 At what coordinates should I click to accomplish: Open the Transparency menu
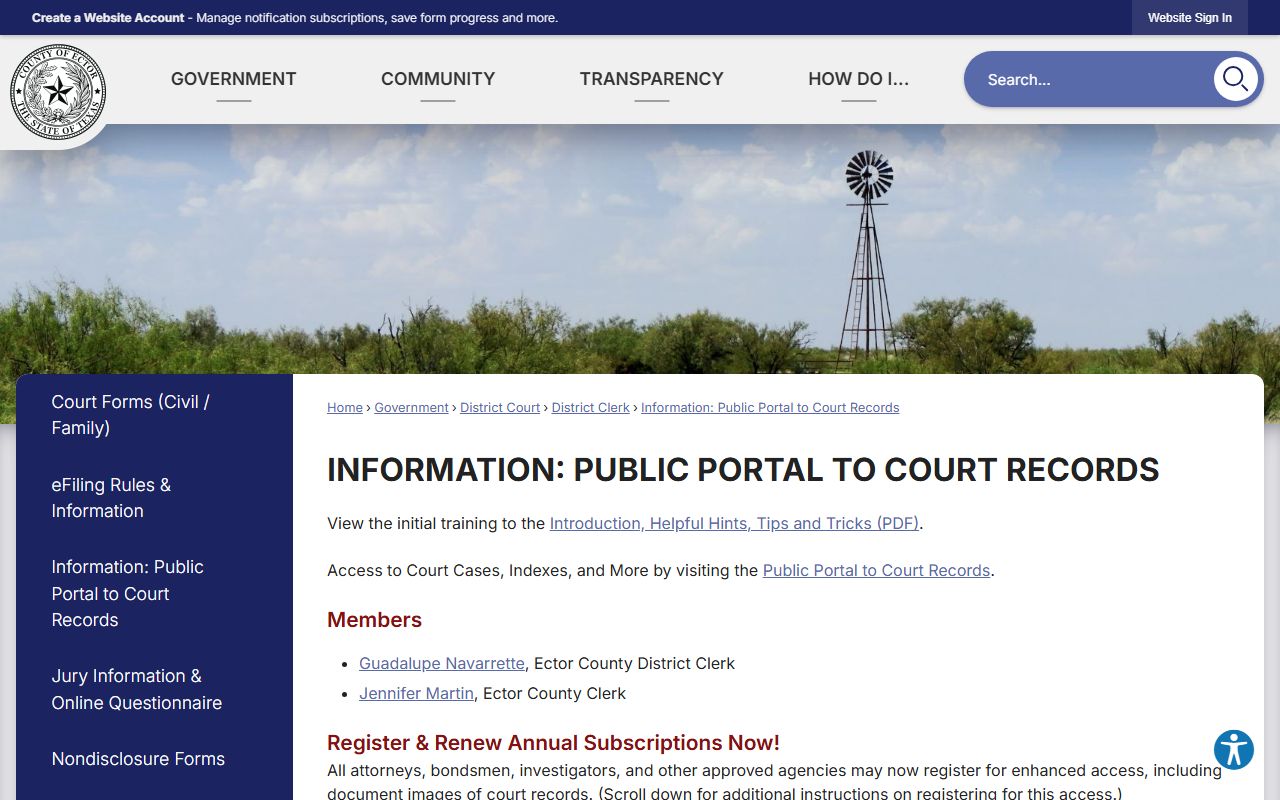pyautogui.click(x=652, y=79)
